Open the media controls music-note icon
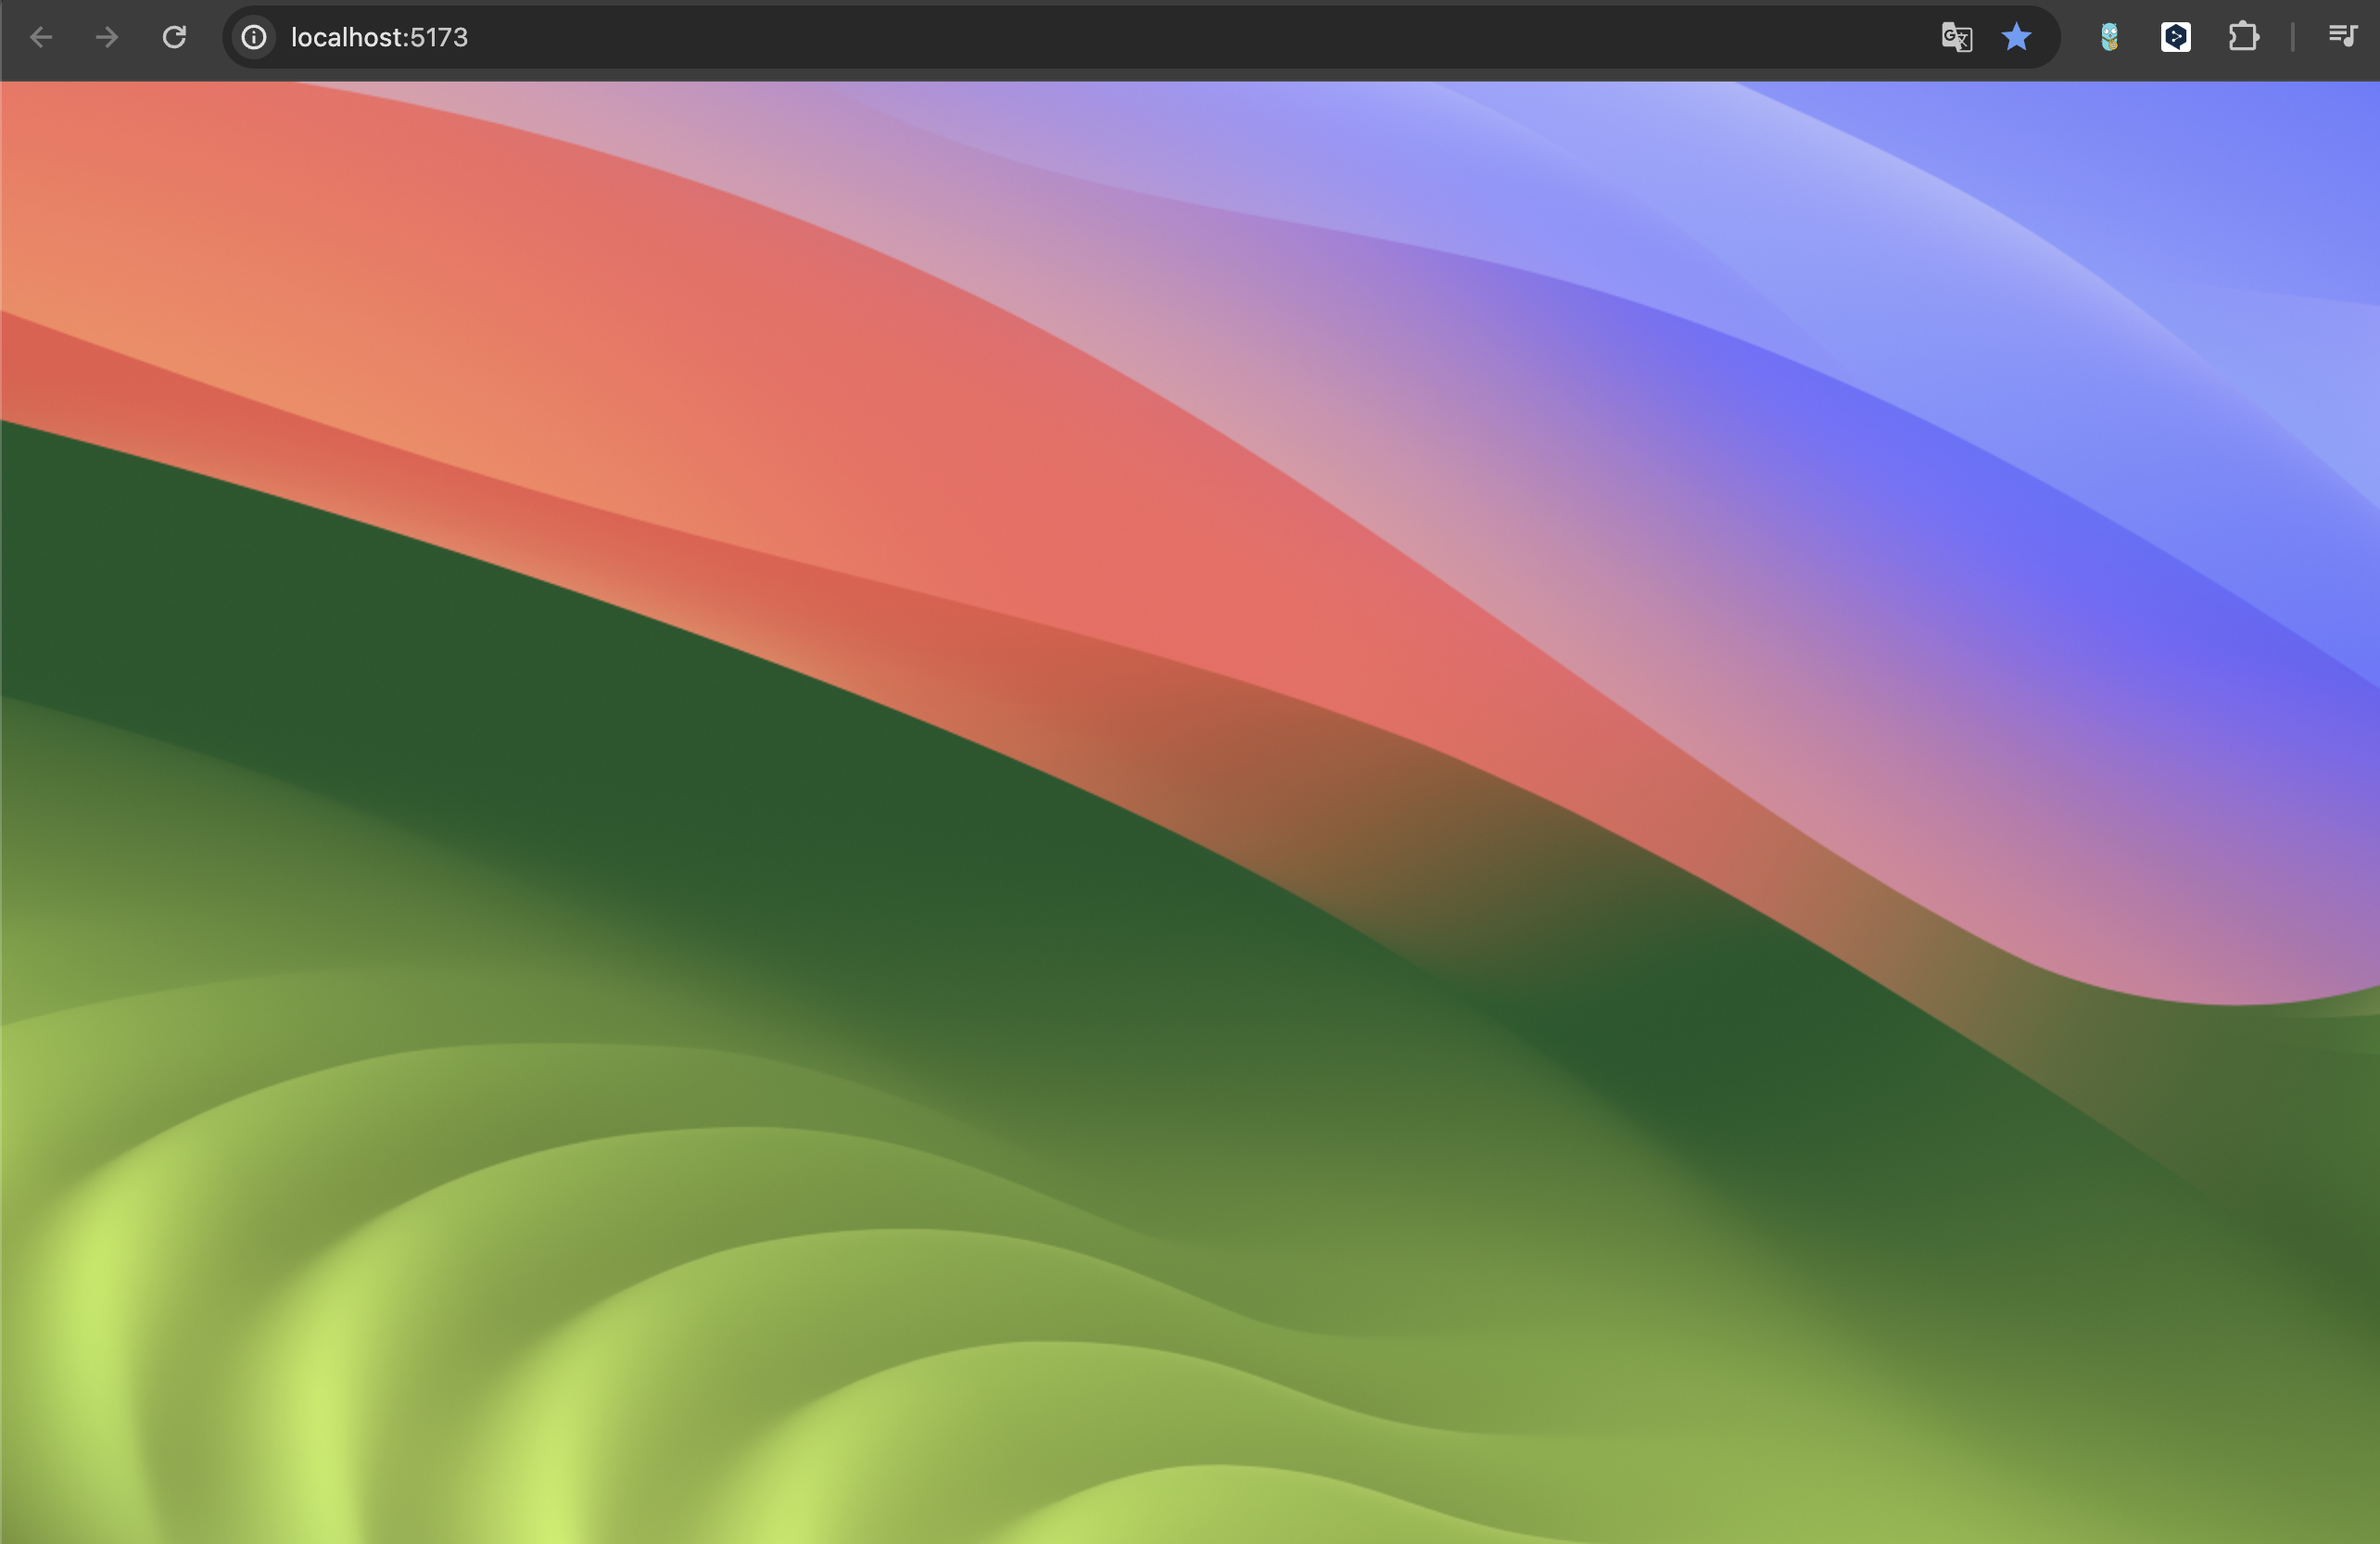 (x=2342, y=37)
